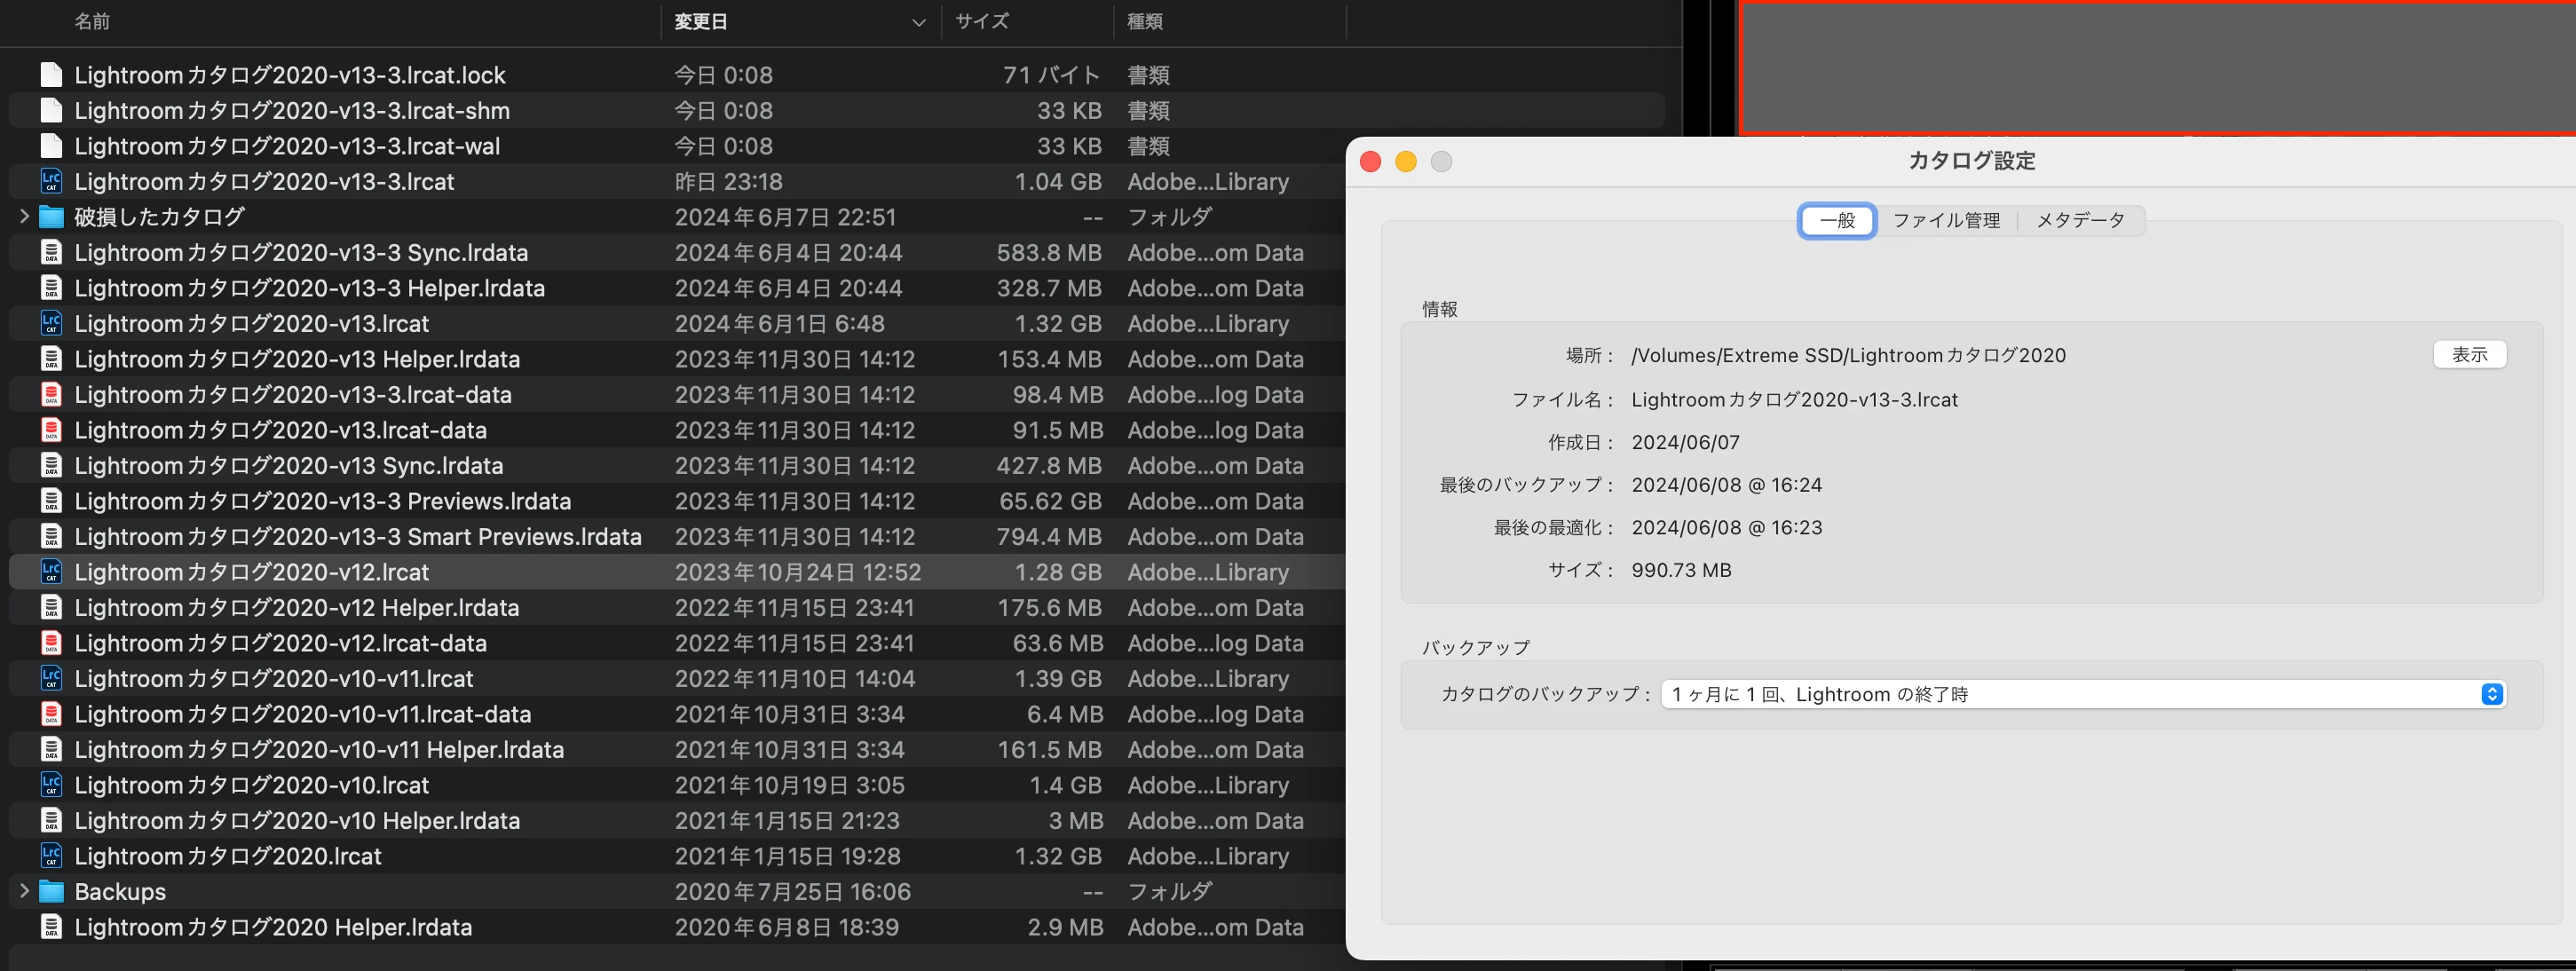Viewport: 2576px width, 971px height.
Task: Click the v13-3.lrcat.lock document icon
Action: click(x=51, y=75)
